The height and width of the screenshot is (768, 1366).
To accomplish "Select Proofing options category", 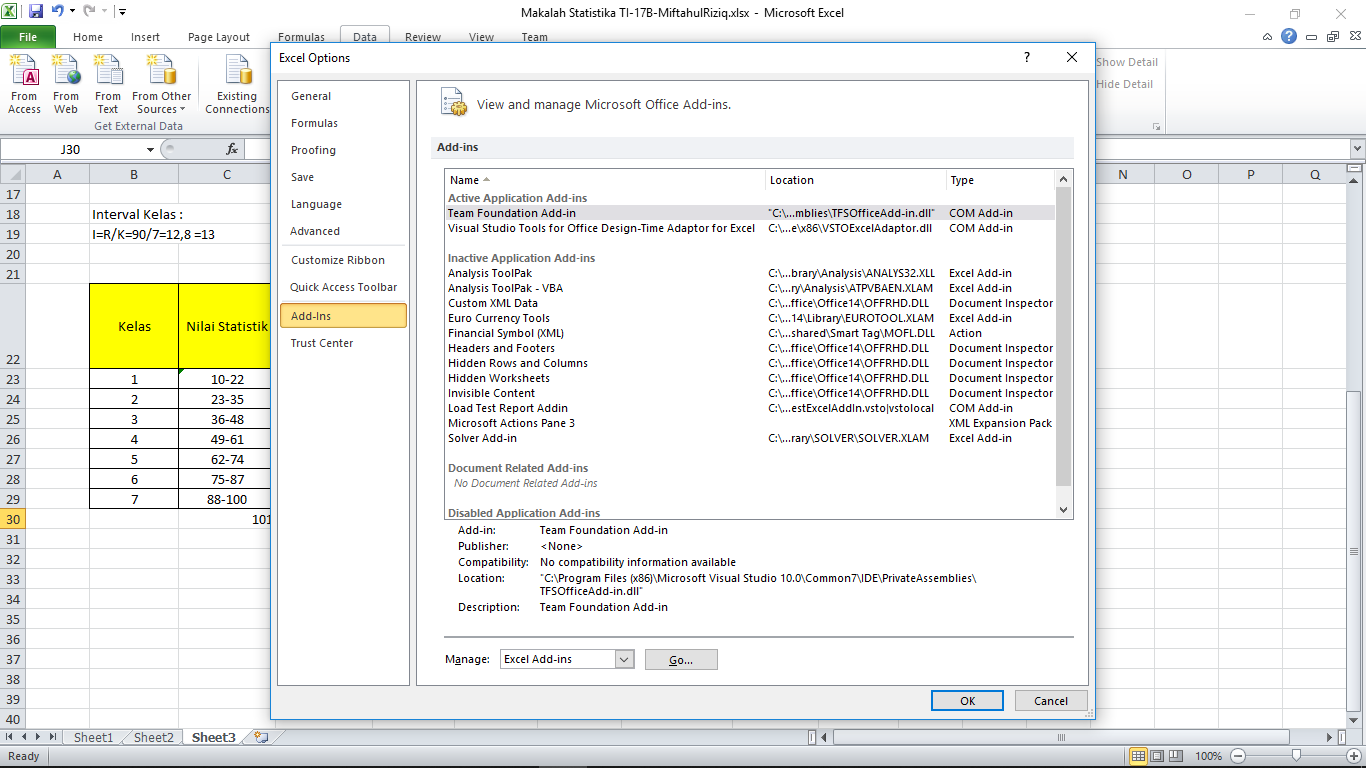I will (342, 150).
